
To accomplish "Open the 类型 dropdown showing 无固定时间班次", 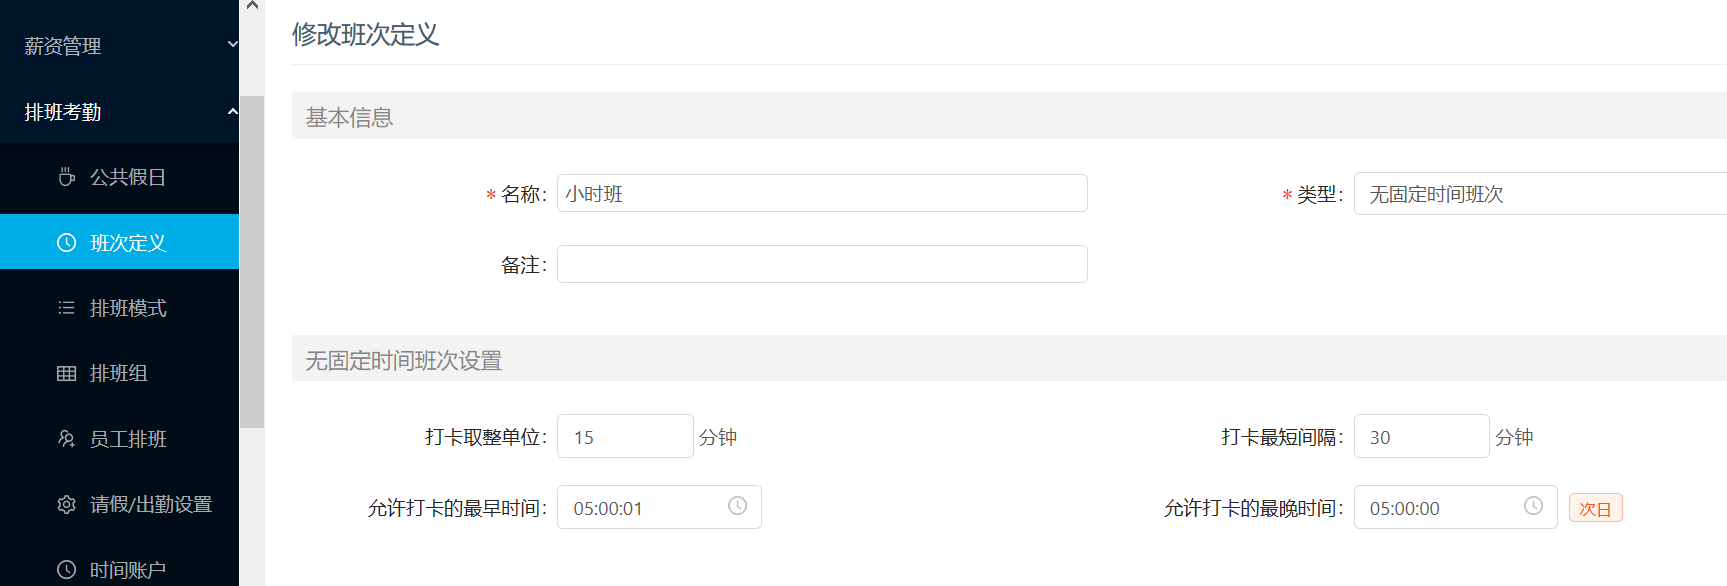I will click(1540, 194).
